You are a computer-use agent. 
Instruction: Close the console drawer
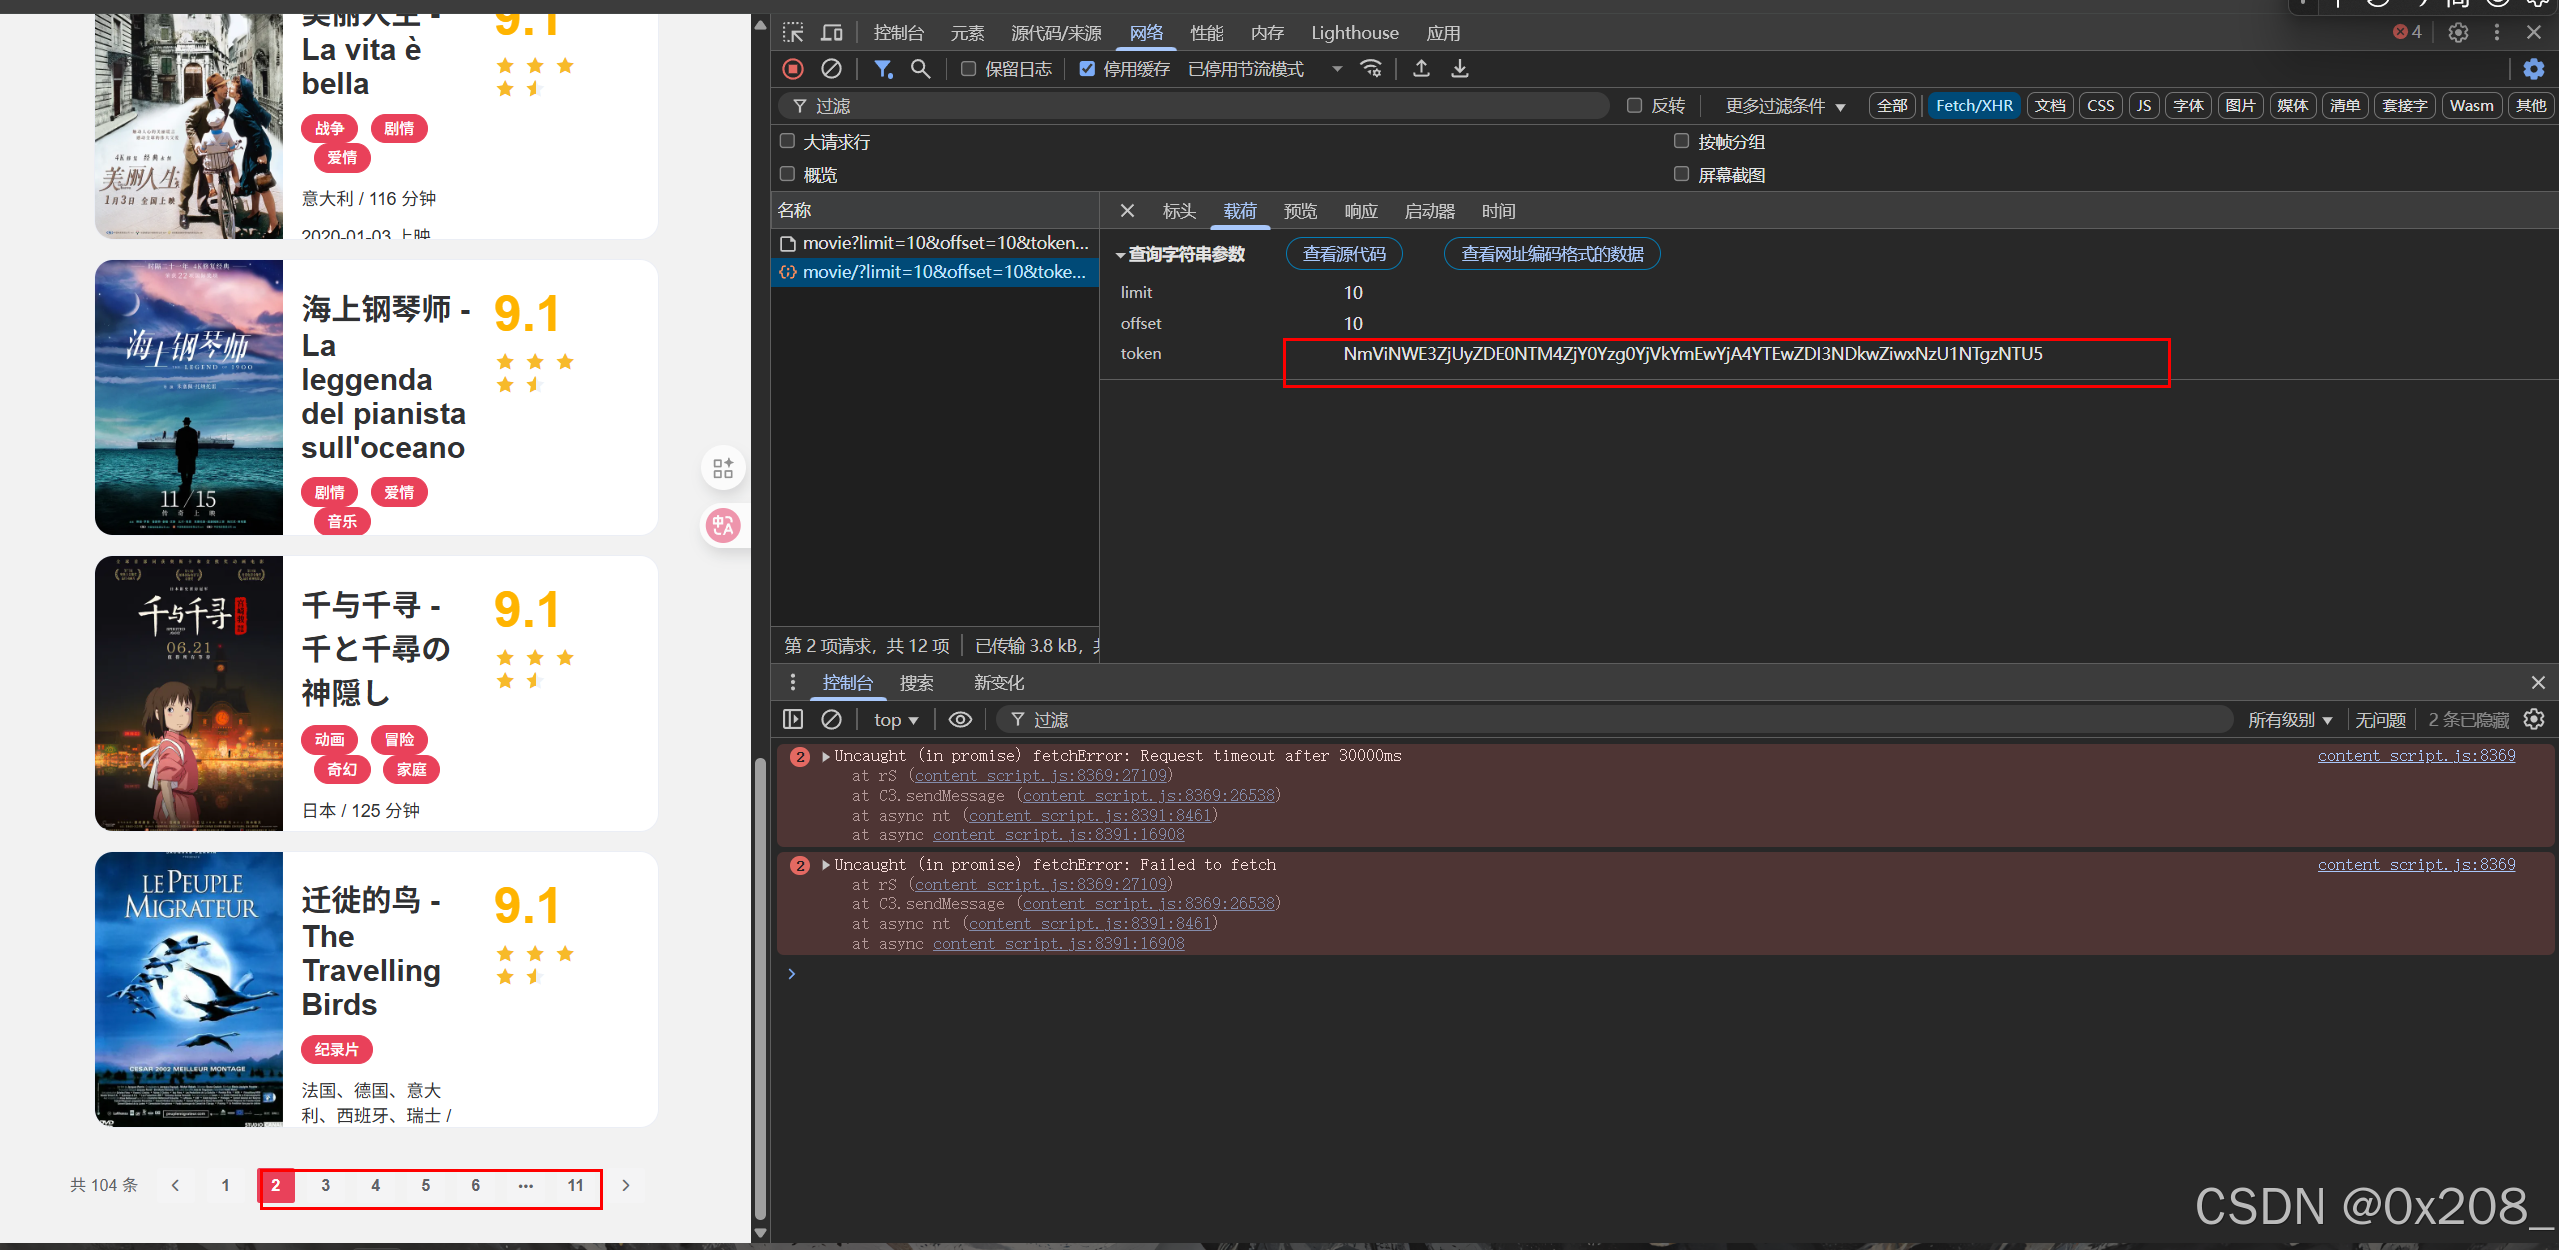2538,683
